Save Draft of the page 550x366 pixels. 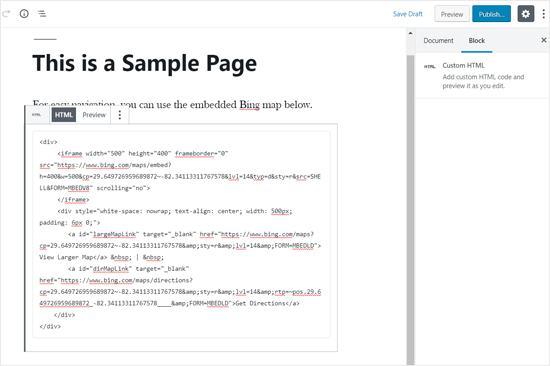(408, 14)
